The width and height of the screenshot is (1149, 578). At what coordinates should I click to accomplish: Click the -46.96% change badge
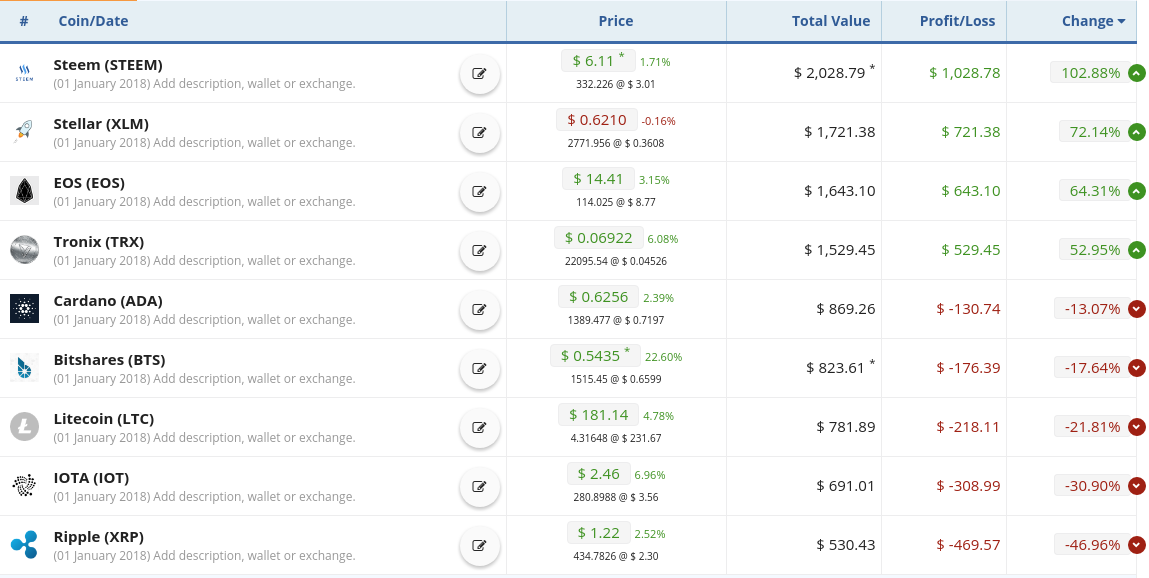1093,545
